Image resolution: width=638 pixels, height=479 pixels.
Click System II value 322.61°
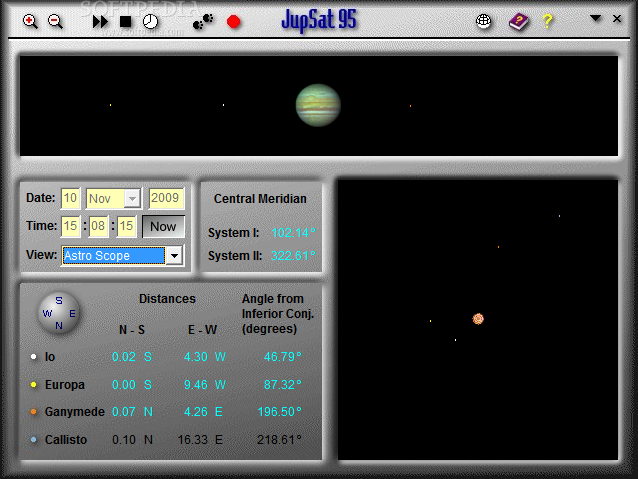pyautogui.click(x=293, y=256)
